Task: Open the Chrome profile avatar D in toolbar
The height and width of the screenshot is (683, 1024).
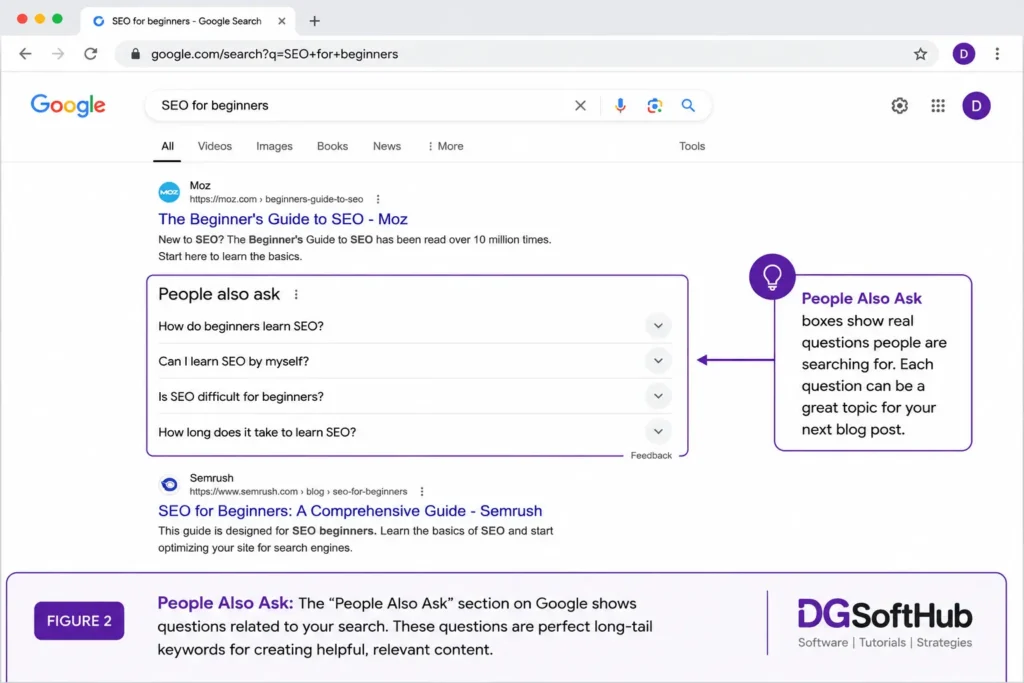Action: point(963,54)
